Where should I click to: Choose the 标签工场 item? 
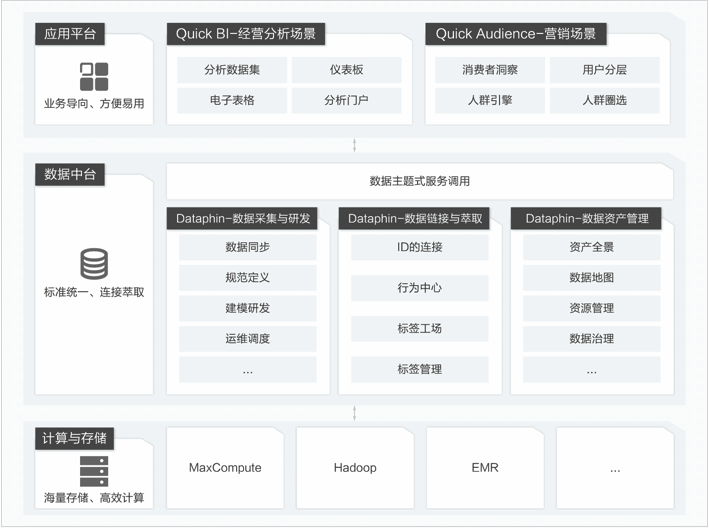click(x=420, y=329)
